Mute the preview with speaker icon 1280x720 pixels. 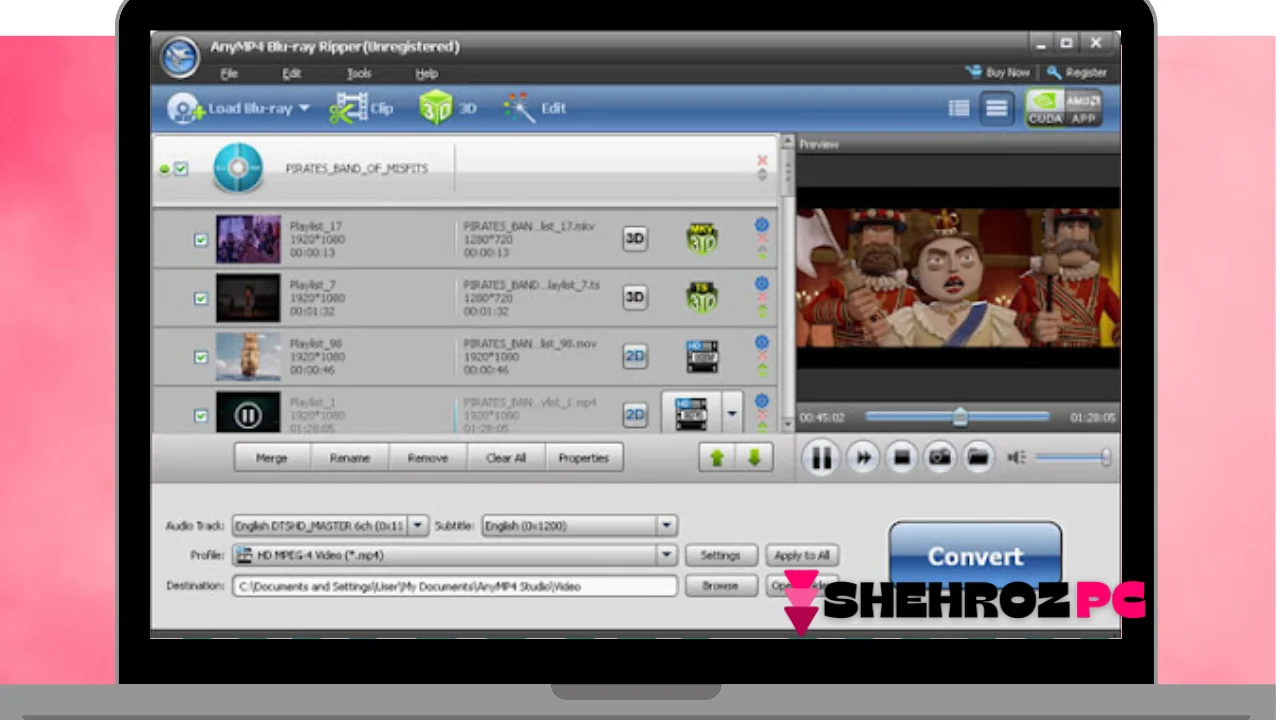[1016, 458]
